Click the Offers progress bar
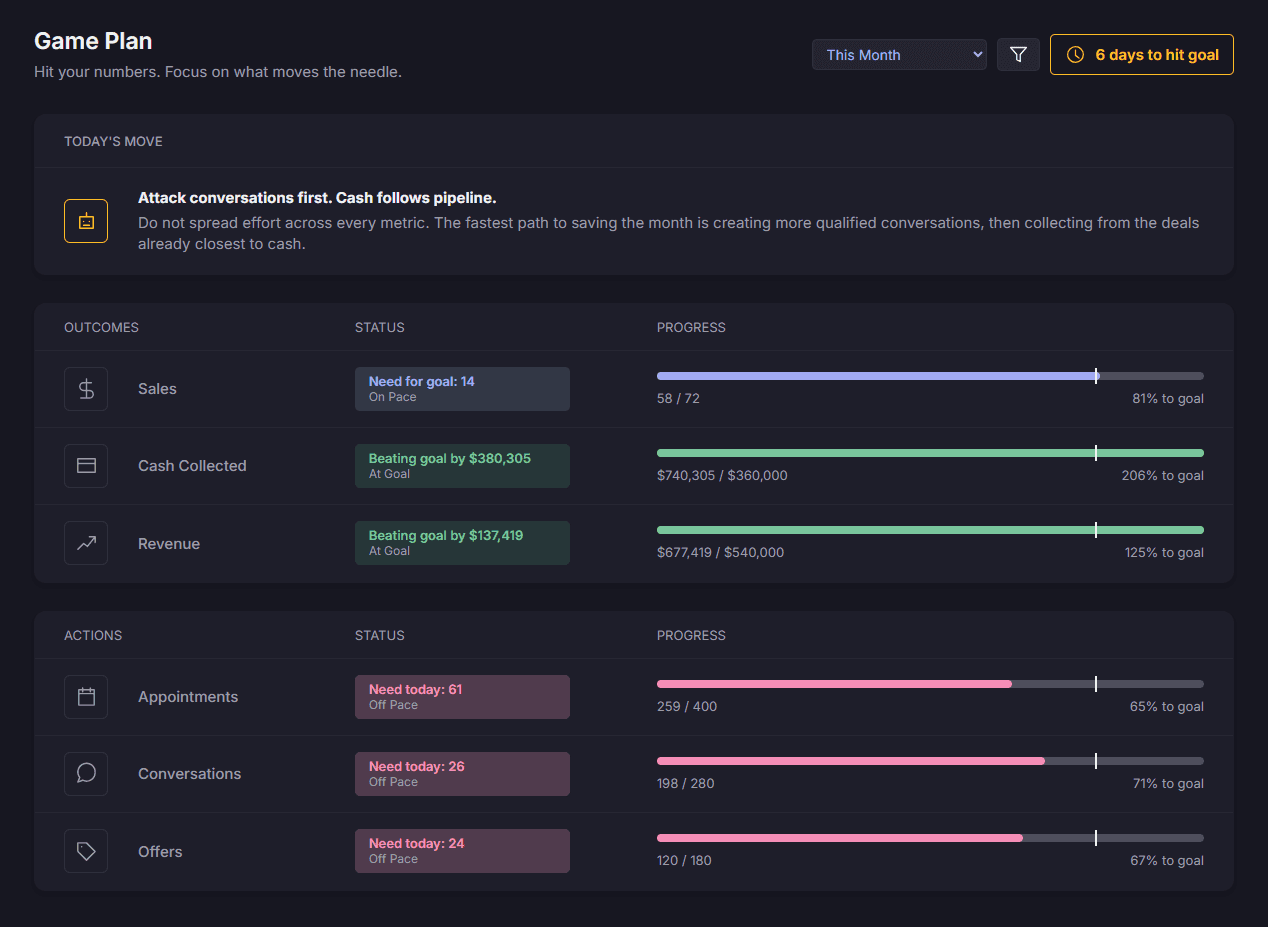 point(930,838)
